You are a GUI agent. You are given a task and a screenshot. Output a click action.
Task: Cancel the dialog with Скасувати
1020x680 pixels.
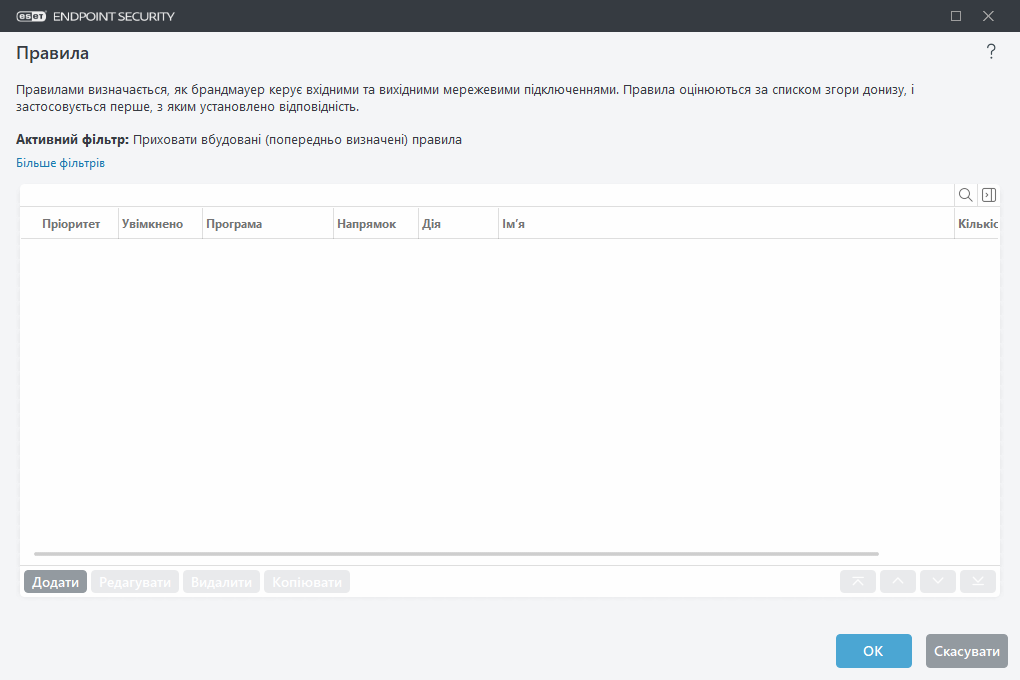(x=965, y=650)
